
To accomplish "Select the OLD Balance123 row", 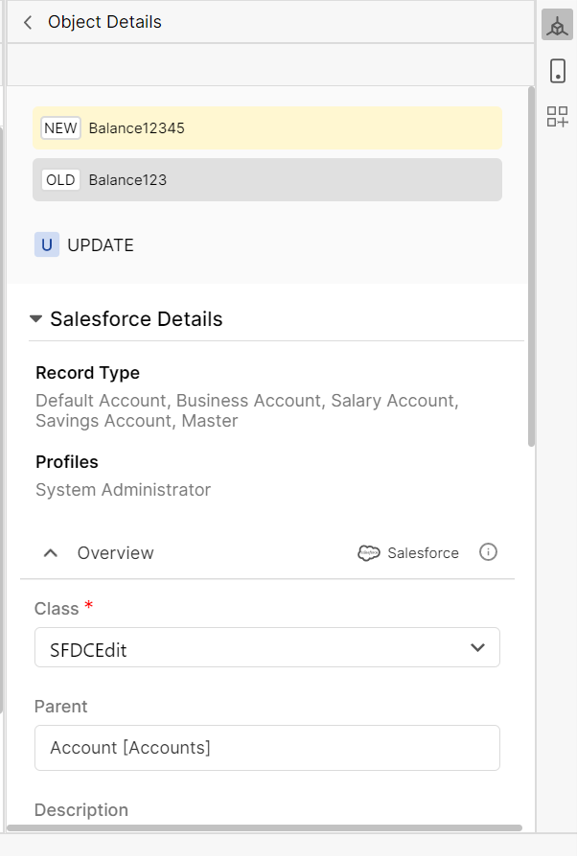I will [x=267, y=180].
